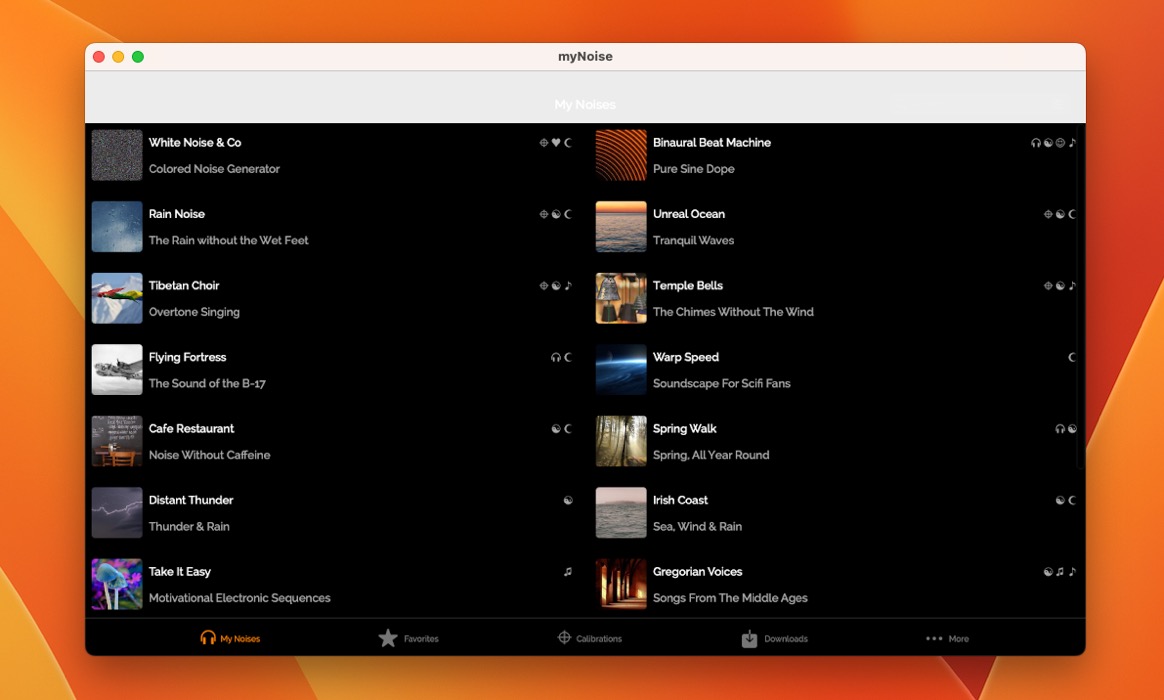This screenshot has width=1164, height=700.
Task: Click the moon icon on Irish Coast
Action: tap(1072, 500)
